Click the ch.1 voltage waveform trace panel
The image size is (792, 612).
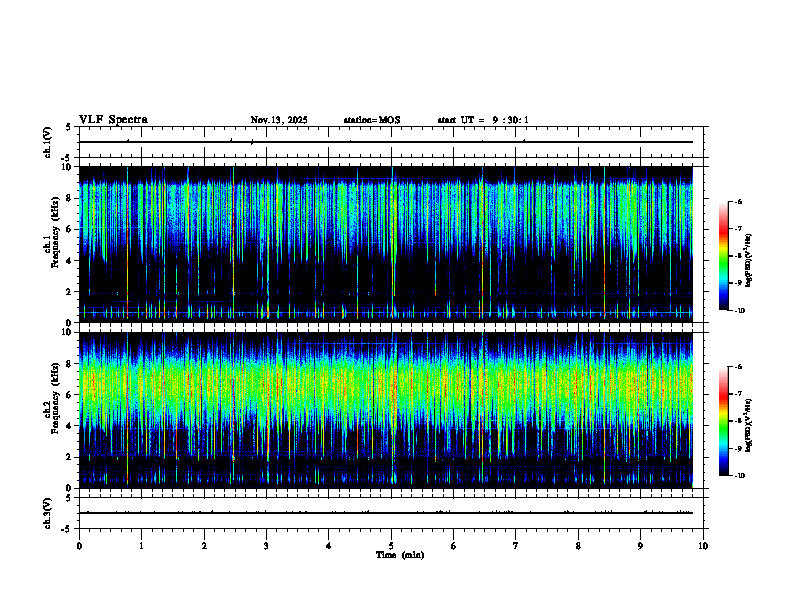(x=391, y=142)
